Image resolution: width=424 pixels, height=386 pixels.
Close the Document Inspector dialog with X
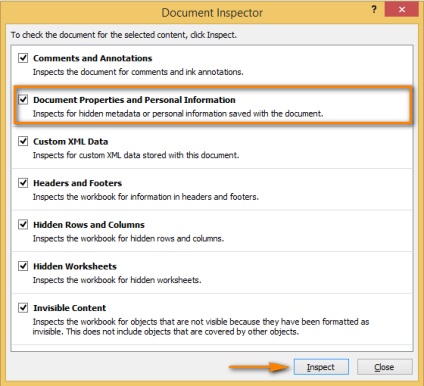[x=401, y=9]
